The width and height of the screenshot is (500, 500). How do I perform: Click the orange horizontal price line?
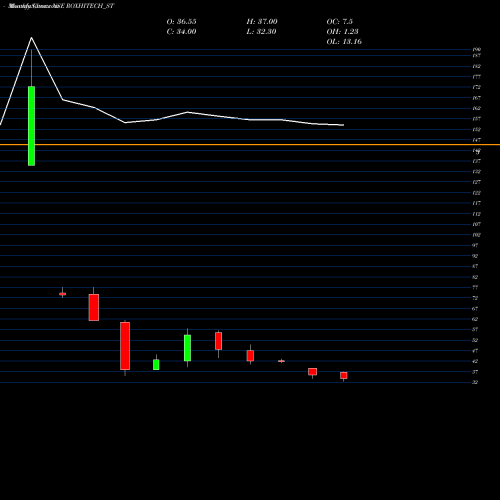pos(250,145)
